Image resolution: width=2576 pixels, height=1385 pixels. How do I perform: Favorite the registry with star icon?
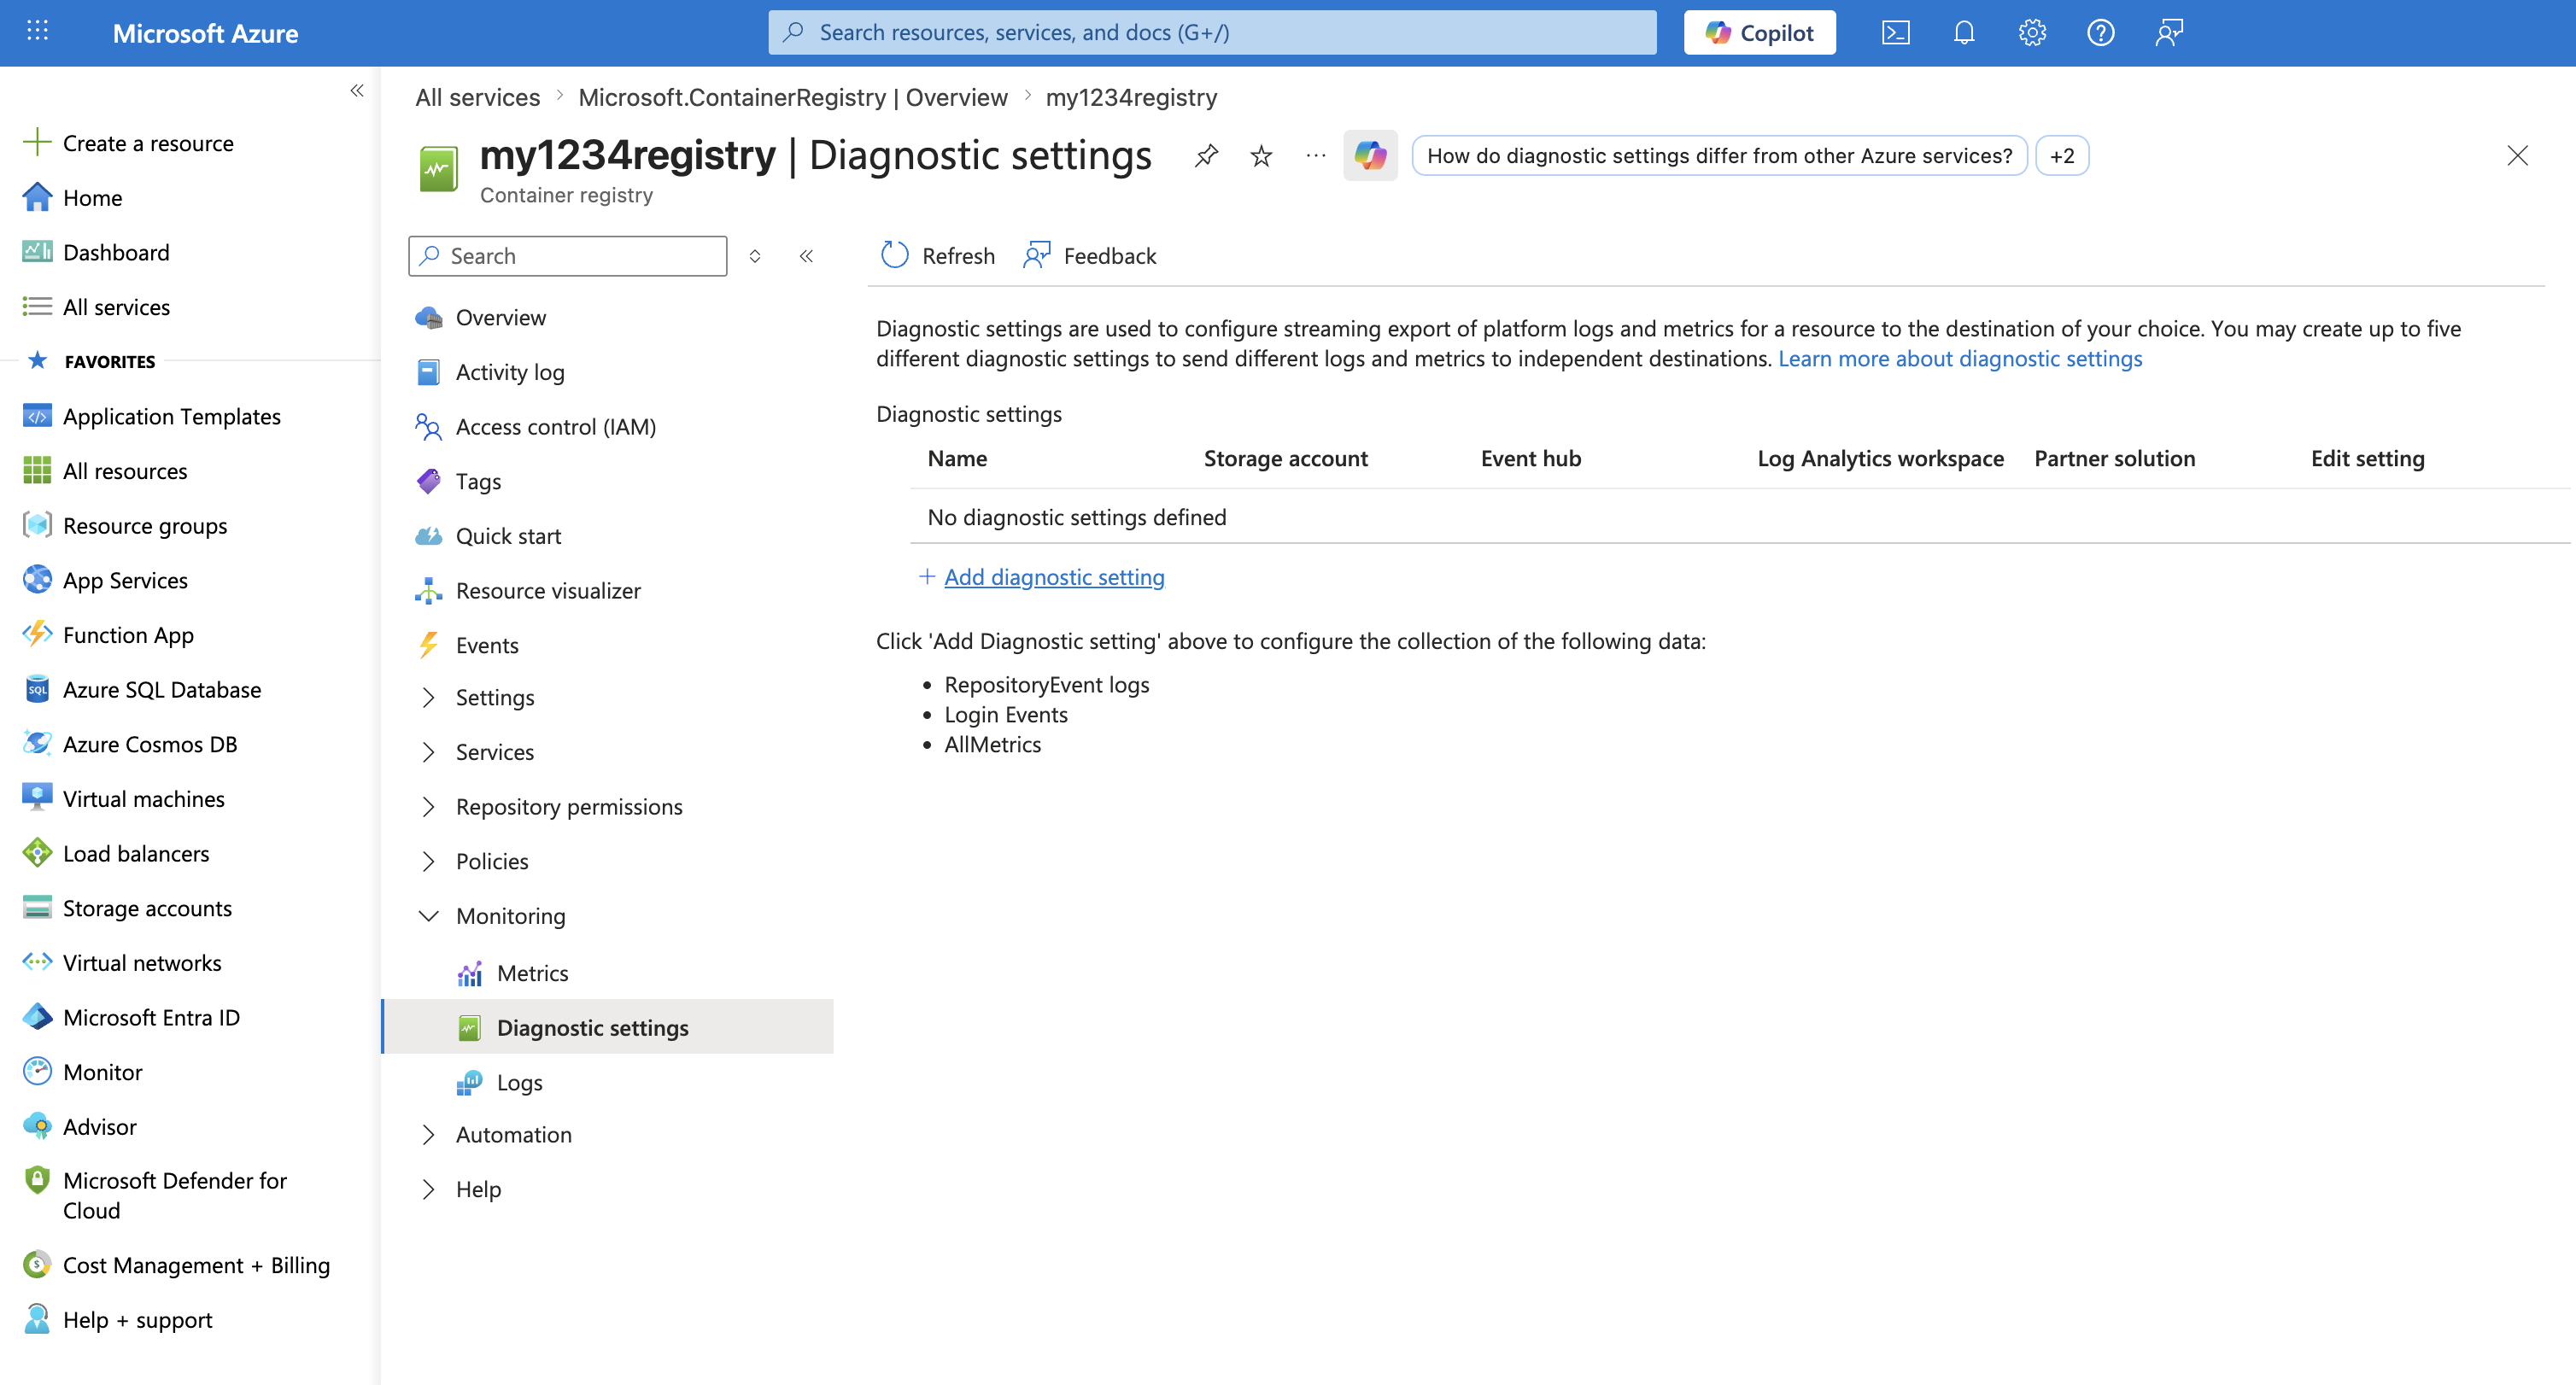tap(1261, 156)
